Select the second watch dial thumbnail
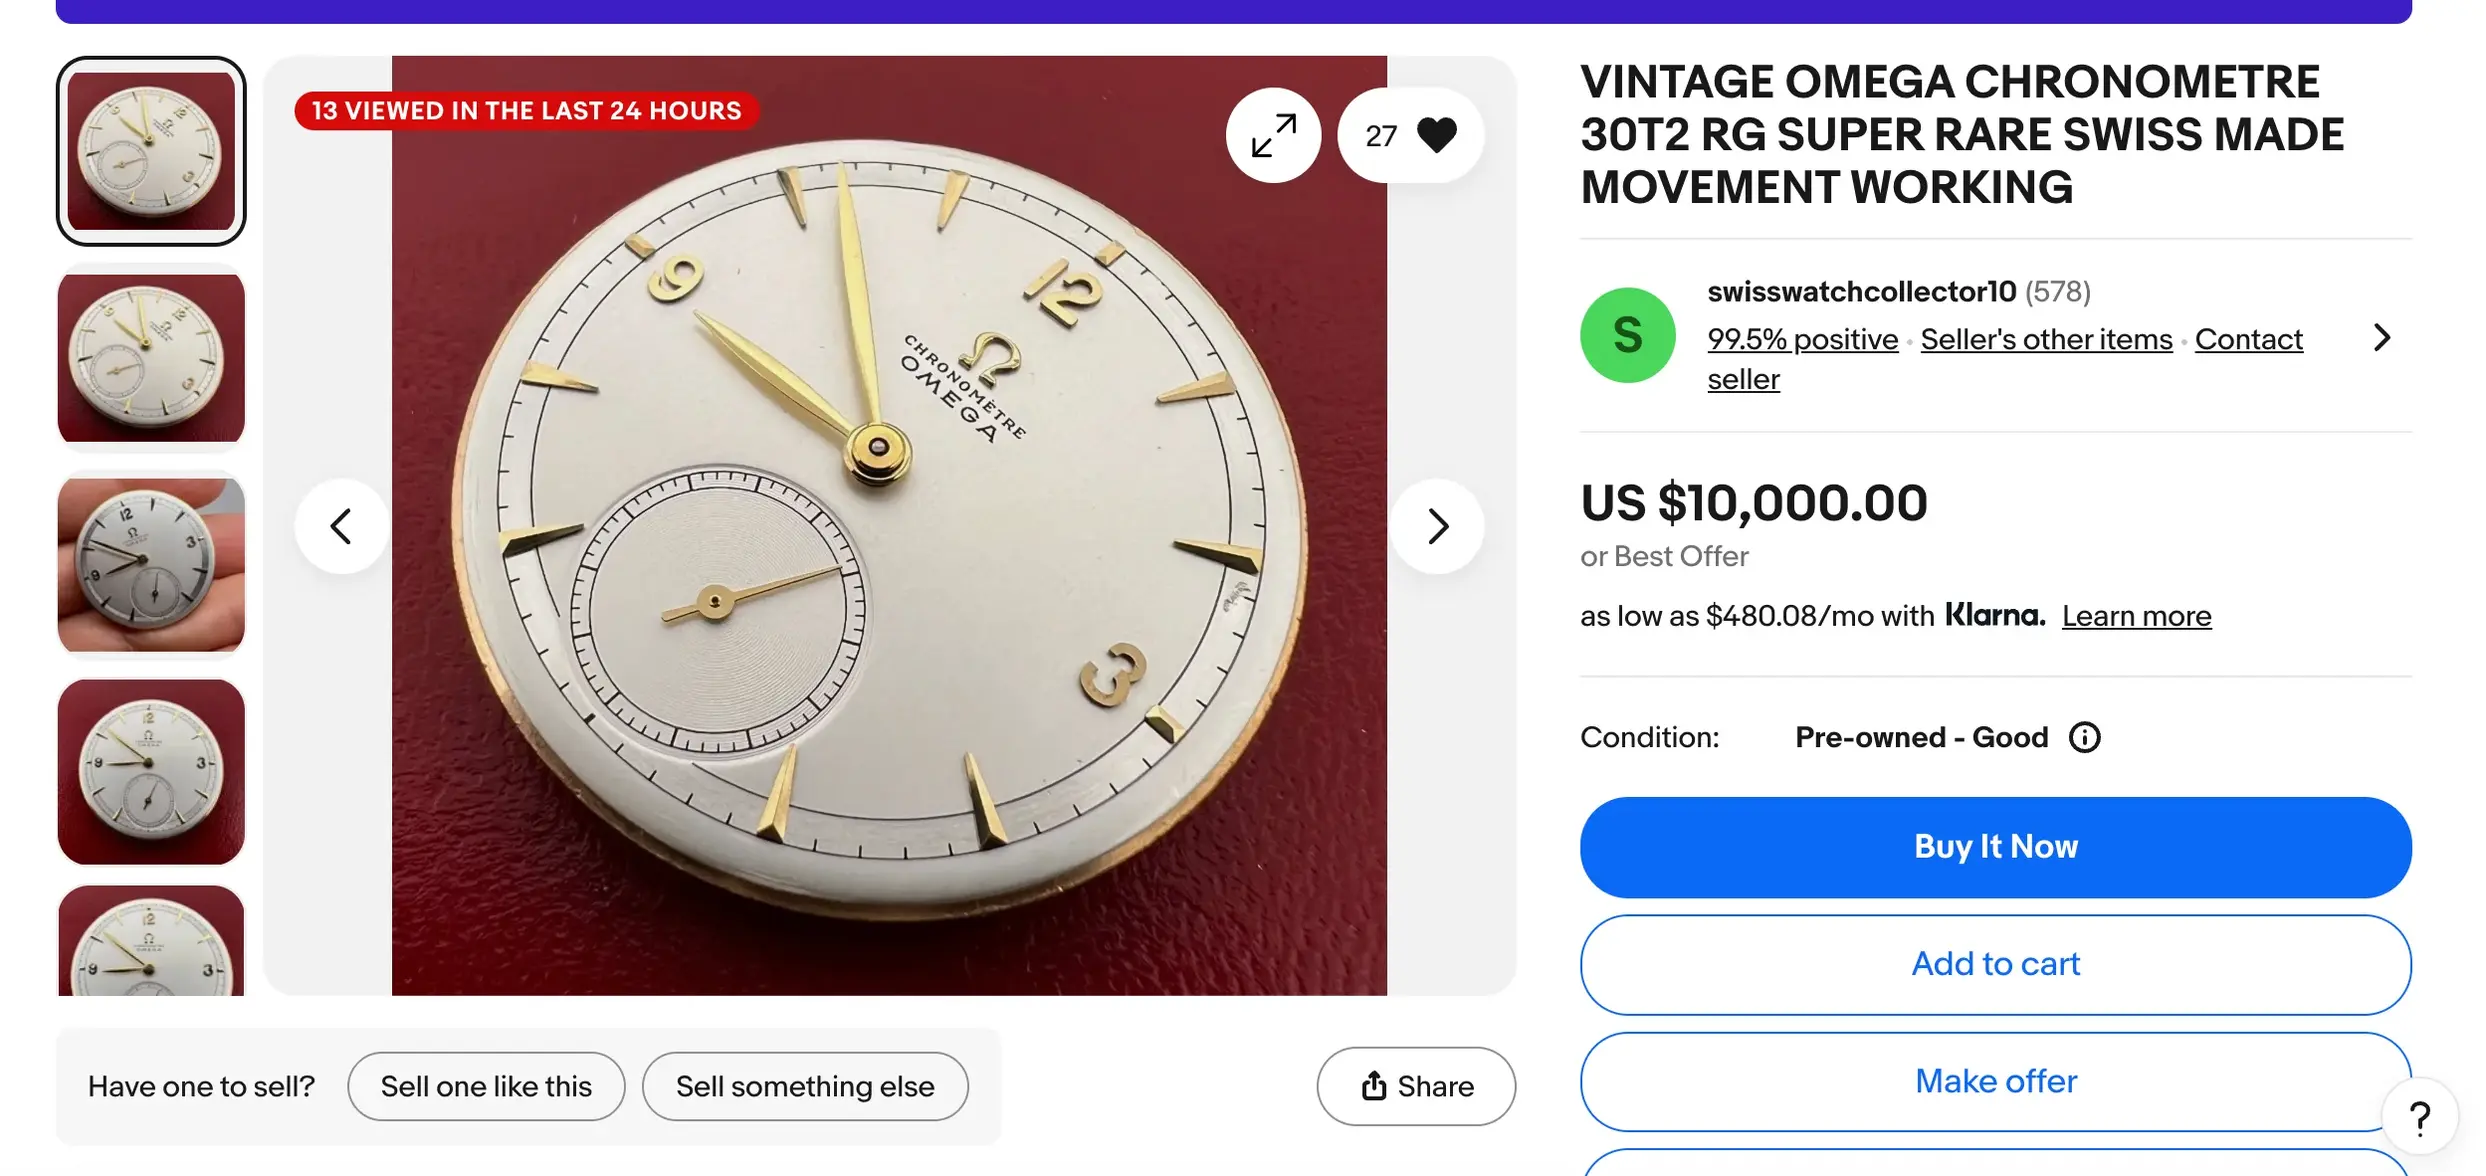 [151, 357]
